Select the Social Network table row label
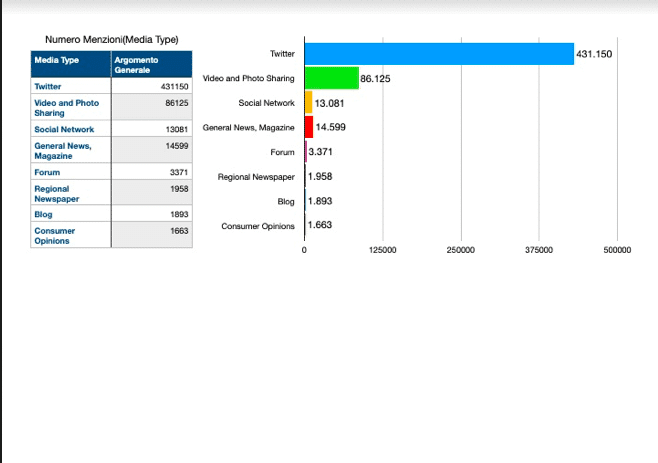The width and height of the screenshot is (658, 463). 64,129
